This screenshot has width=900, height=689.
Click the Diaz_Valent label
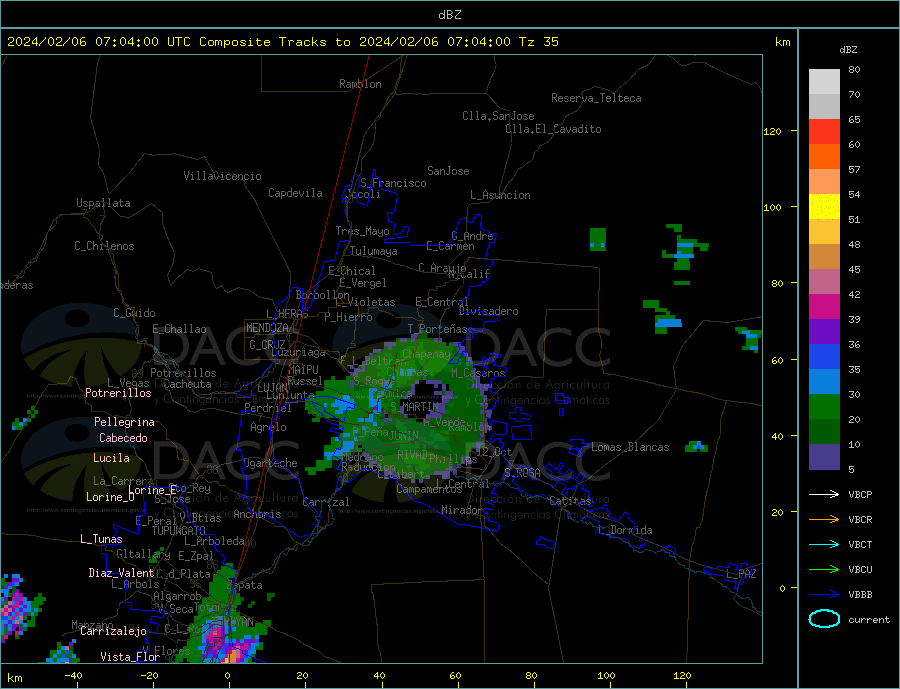(121, 573)
